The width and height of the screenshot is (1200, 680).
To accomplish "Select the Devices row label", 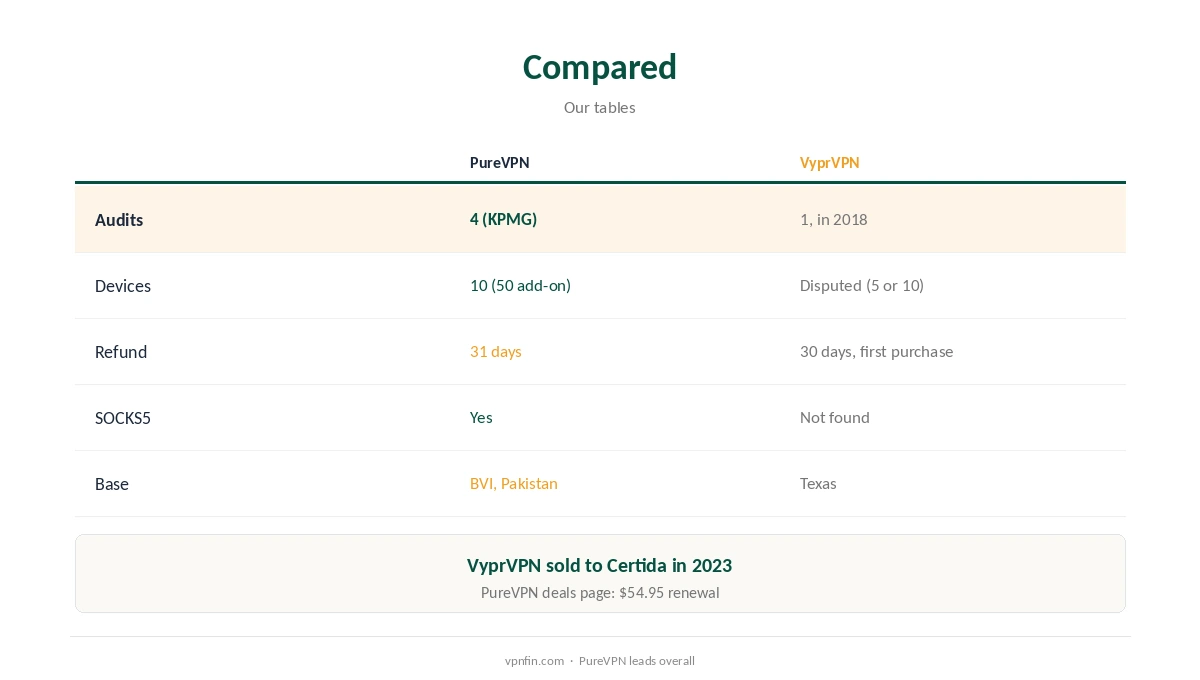I will coord(123,286).
